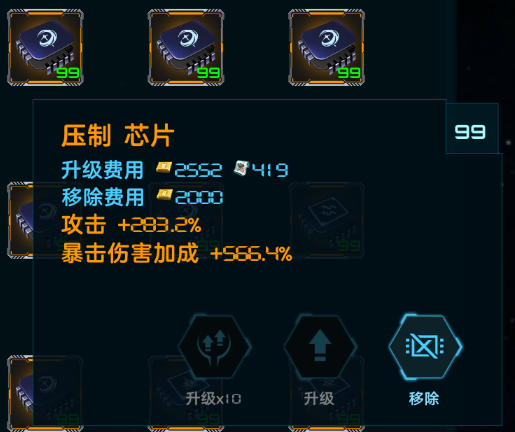Click the 攻击 +283.2% stat line
The height and width of the screenshot is (432, 515).
click(x=131, y=225)
